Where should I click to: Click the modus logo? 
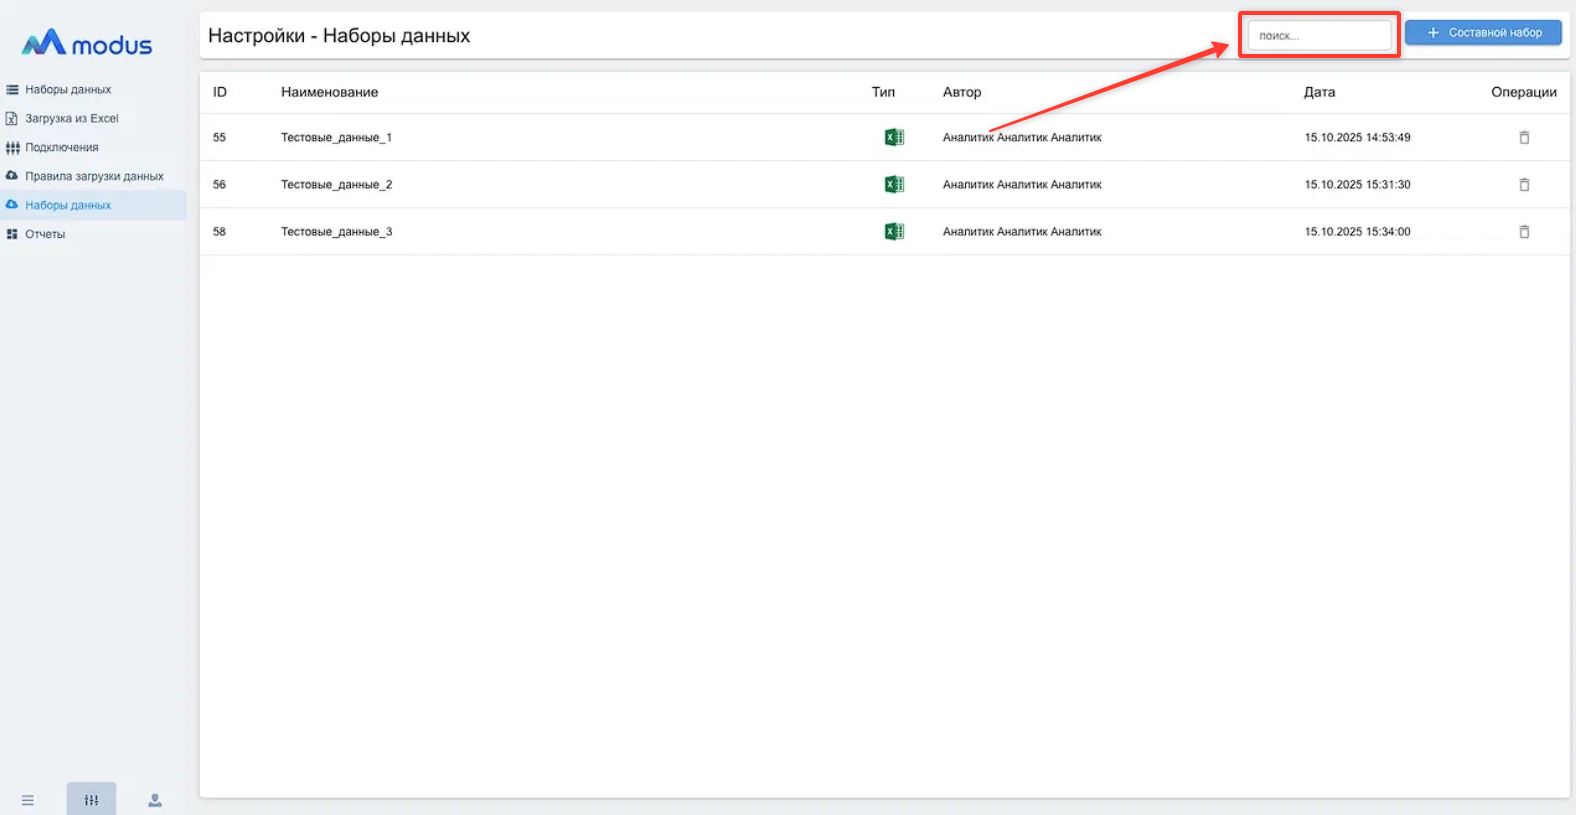88,43
